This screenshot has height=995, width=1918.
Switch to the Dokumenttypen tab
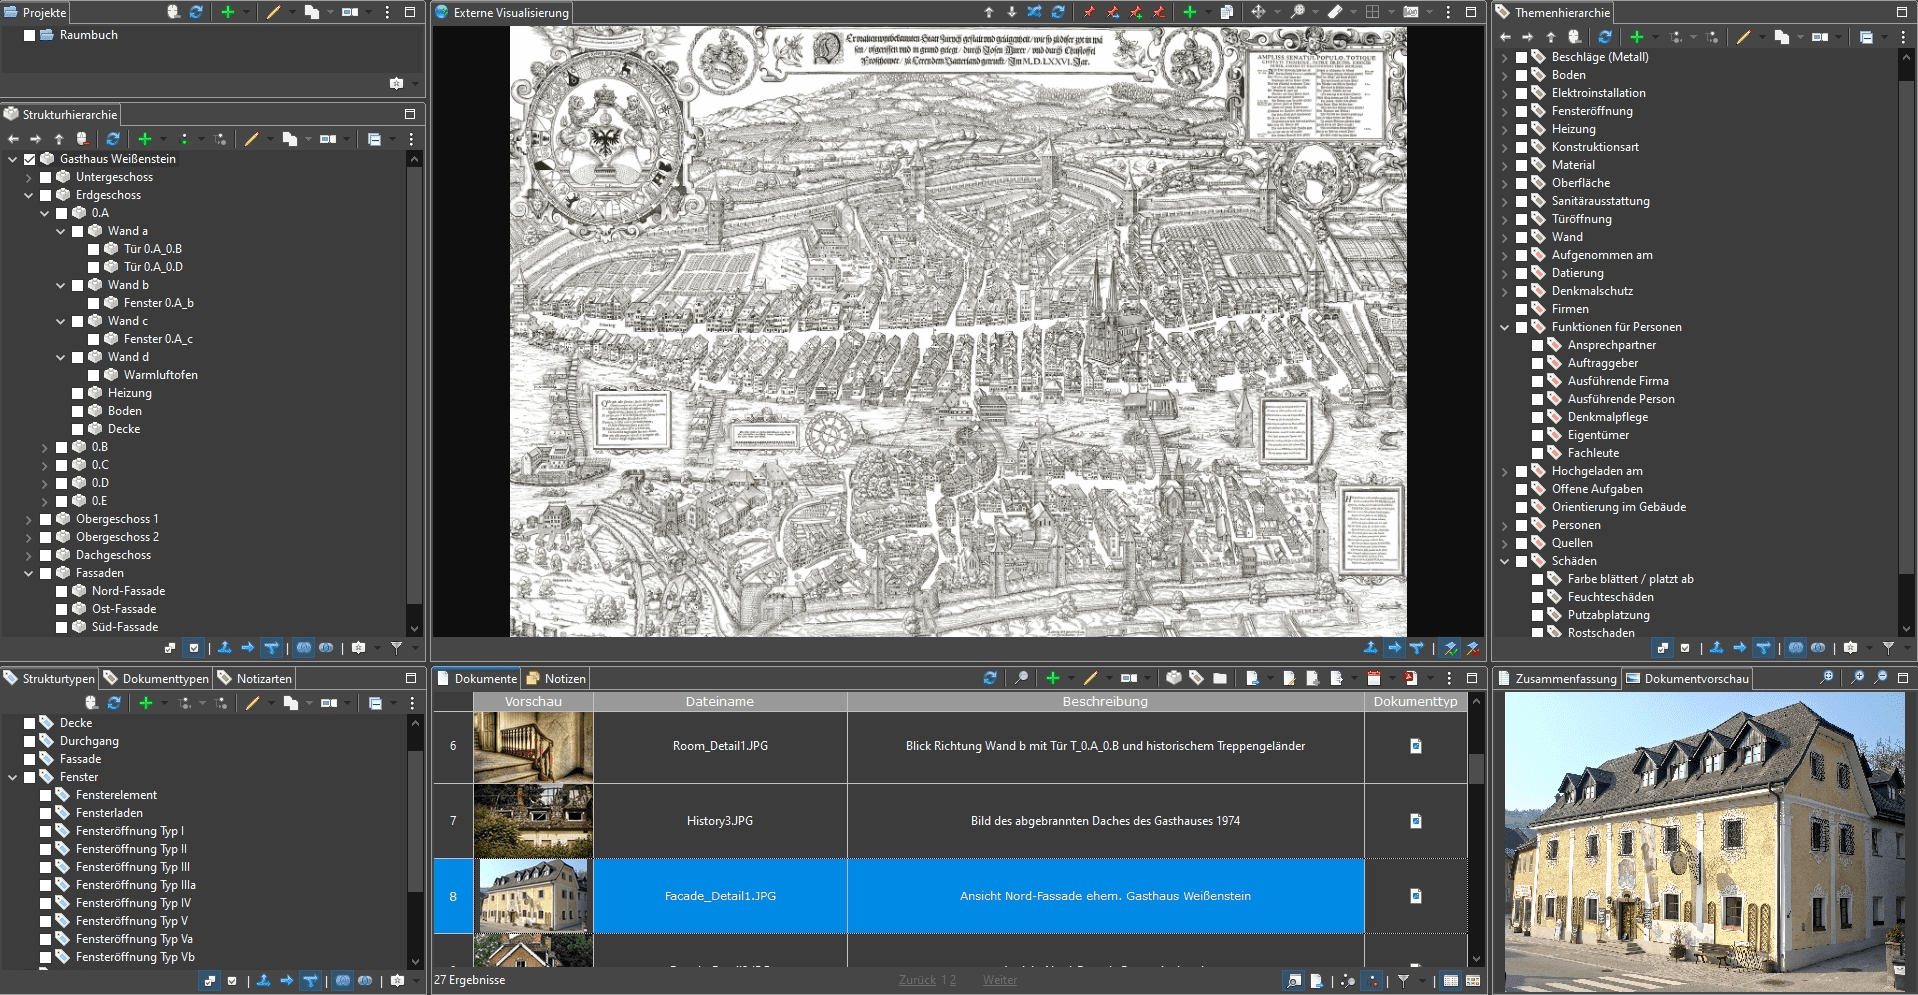click(x=156, y=678)
